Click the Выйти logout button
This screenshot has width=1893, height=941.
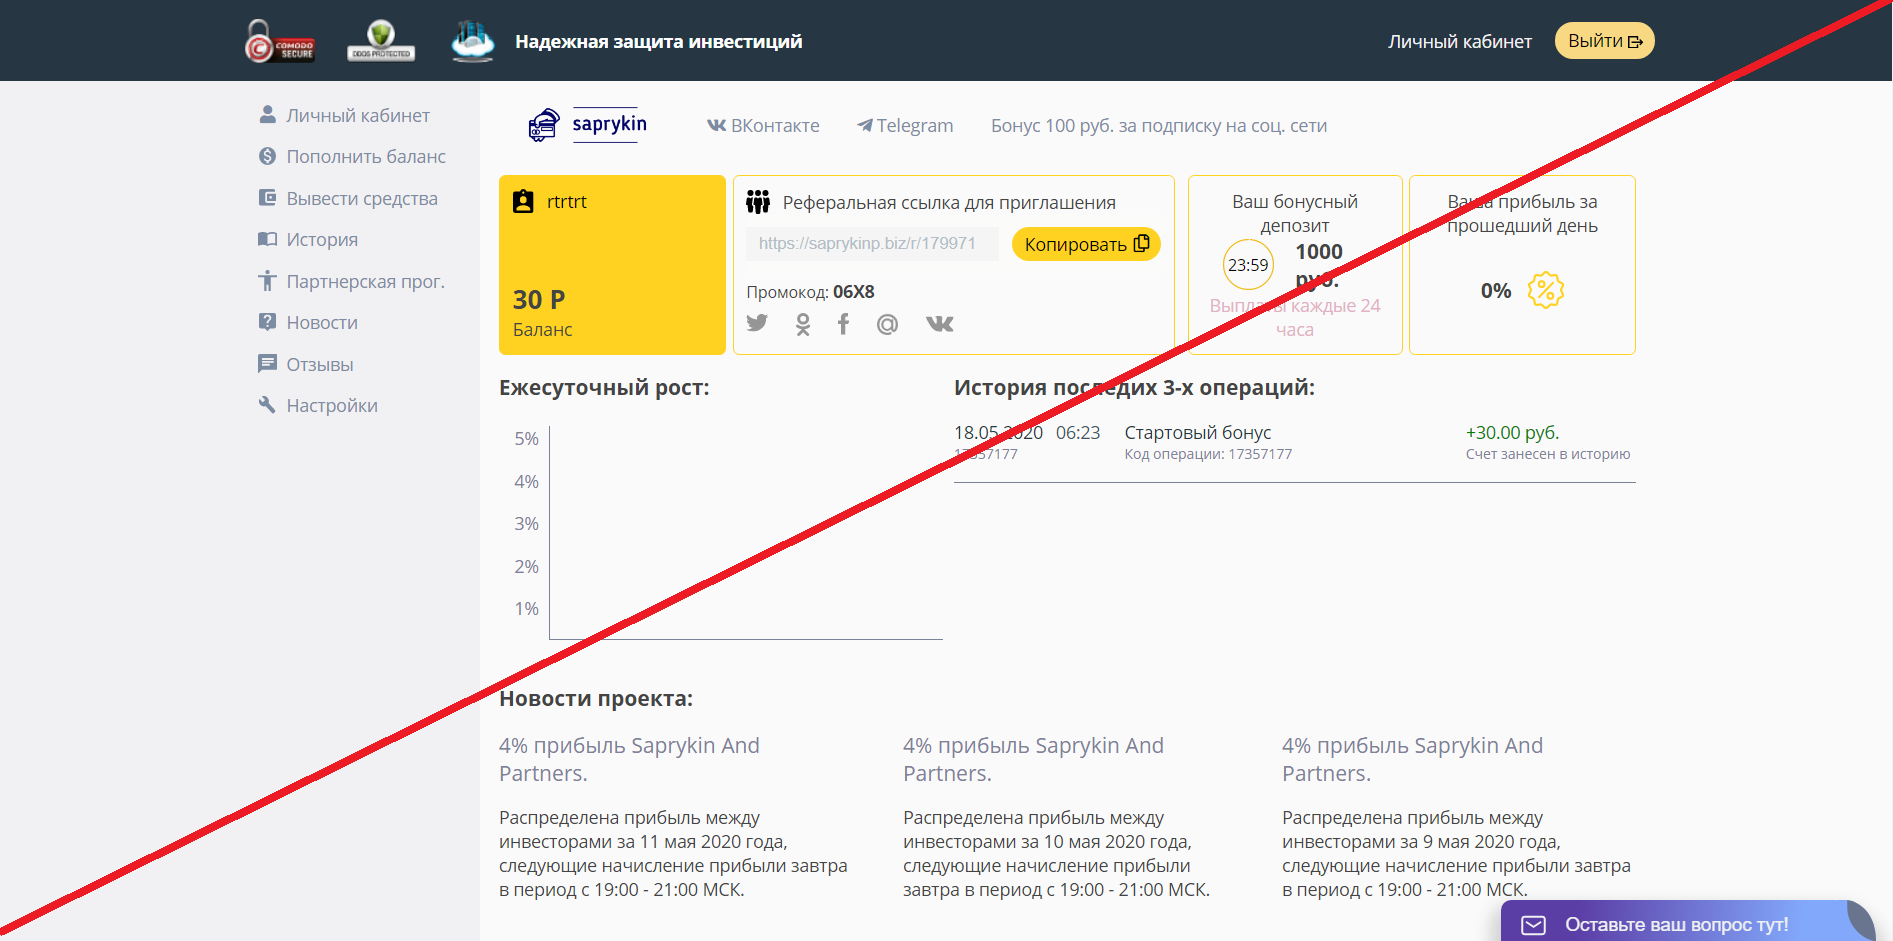click(1604, 41)
